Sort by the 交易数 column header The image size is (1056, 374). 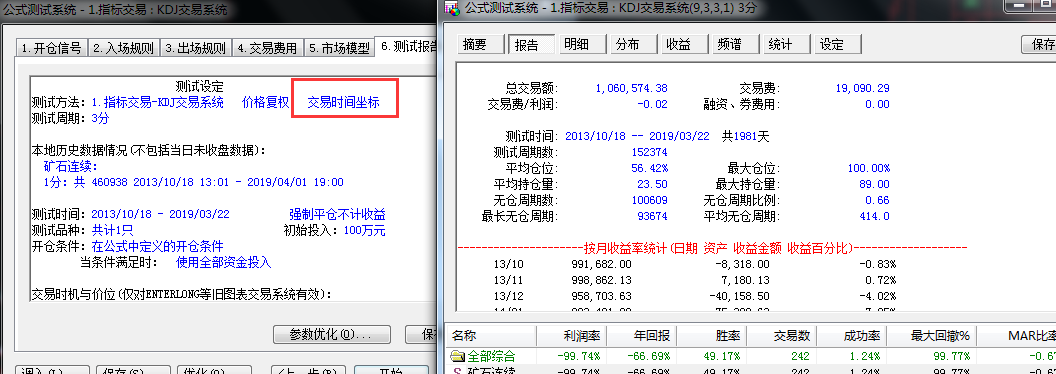[782, 336]
